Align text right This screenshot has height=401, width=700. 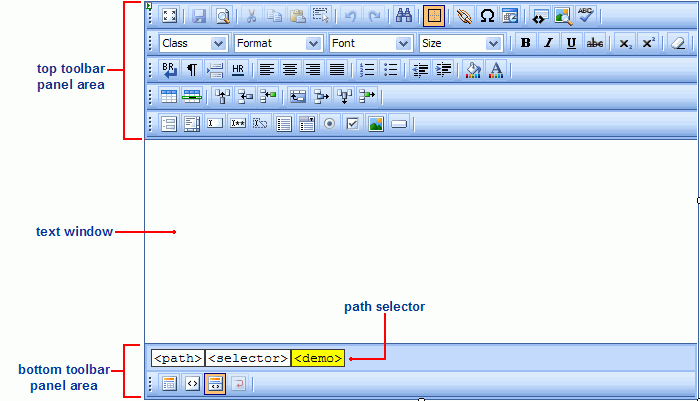point(313,70)
